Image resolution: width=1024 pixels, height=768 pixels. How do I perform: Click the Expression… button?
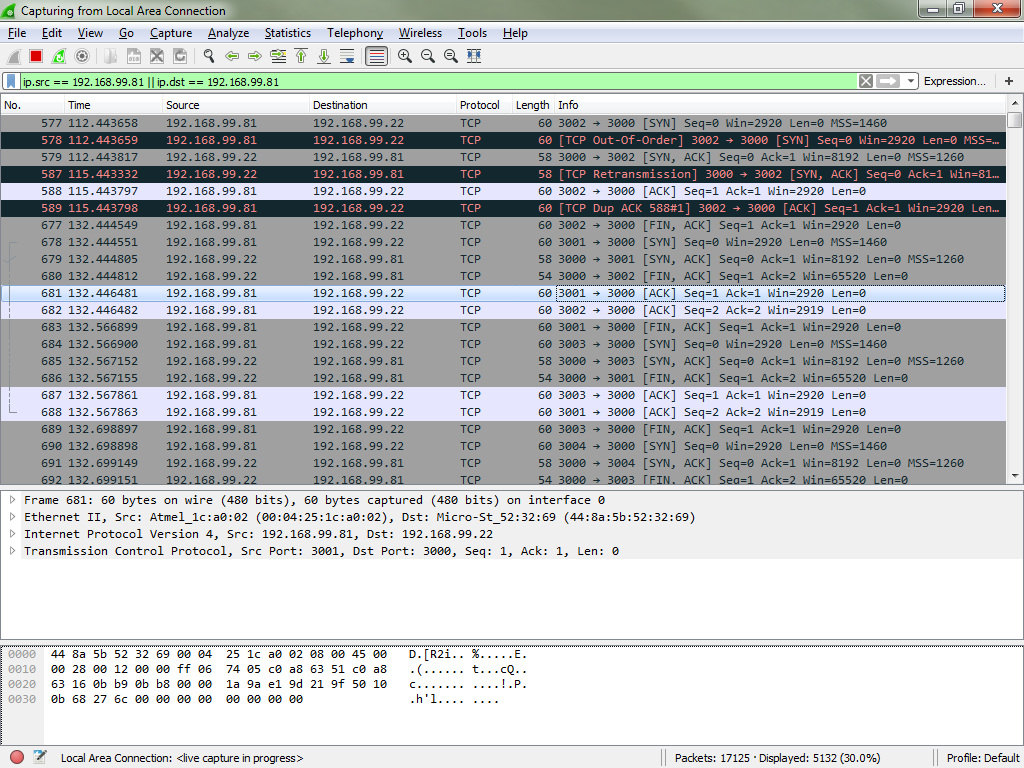pyautogui.click(x=954, y=82)
